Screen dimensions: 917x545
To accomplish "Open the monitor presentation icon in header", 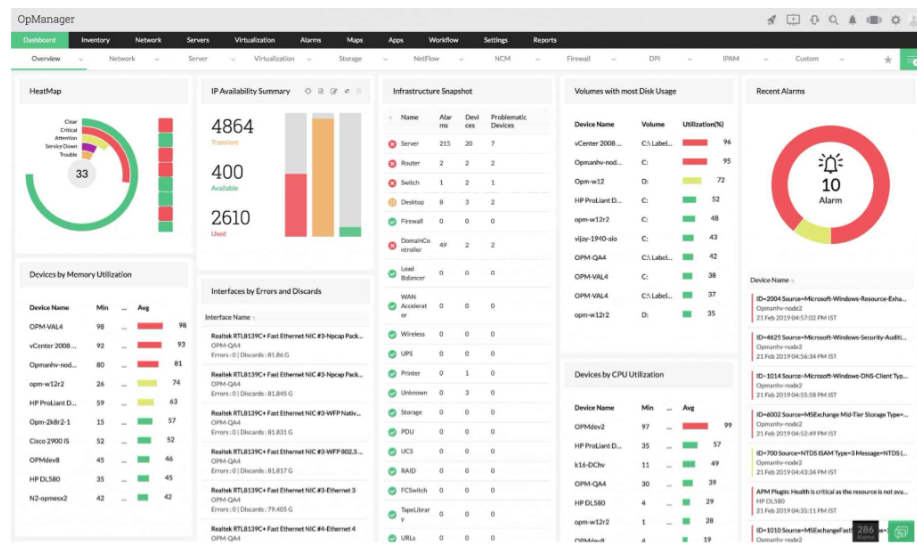I will point(793,20).
